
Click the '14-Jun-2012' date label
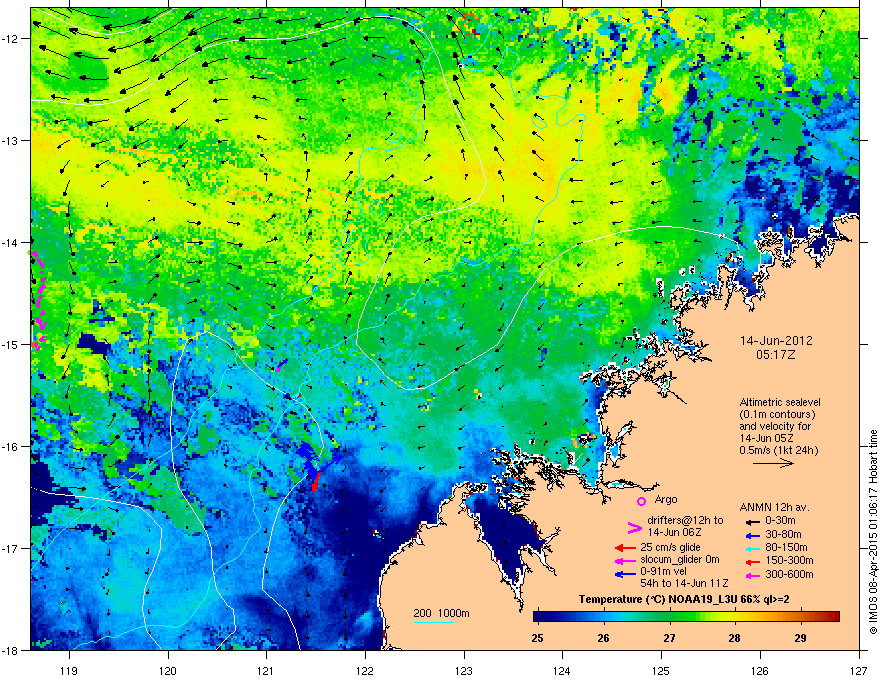pyautogui.click(x=776, y=341)
